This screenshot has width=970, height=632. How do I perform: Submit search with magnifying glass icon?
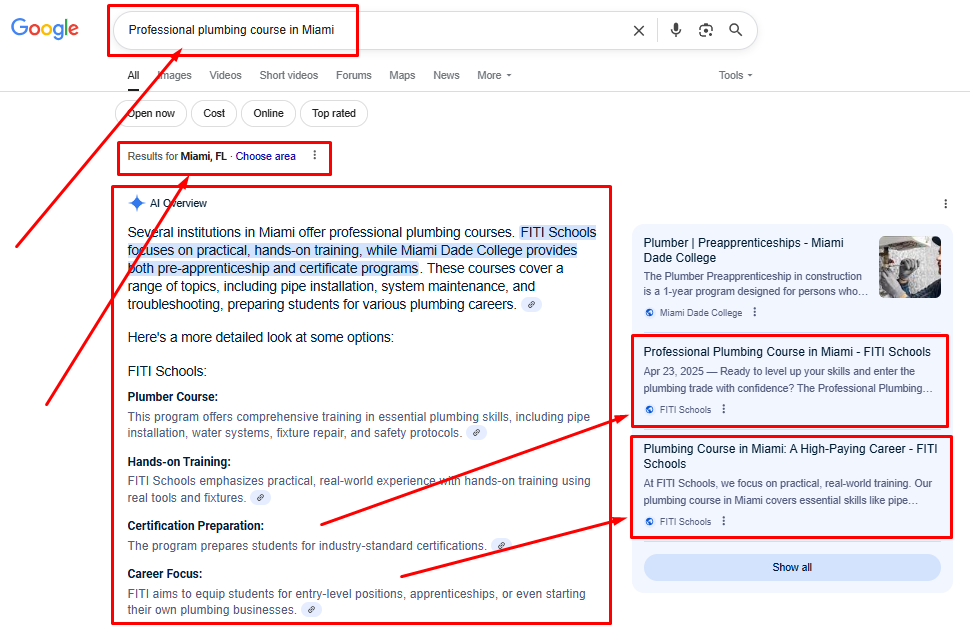point(736,30)
